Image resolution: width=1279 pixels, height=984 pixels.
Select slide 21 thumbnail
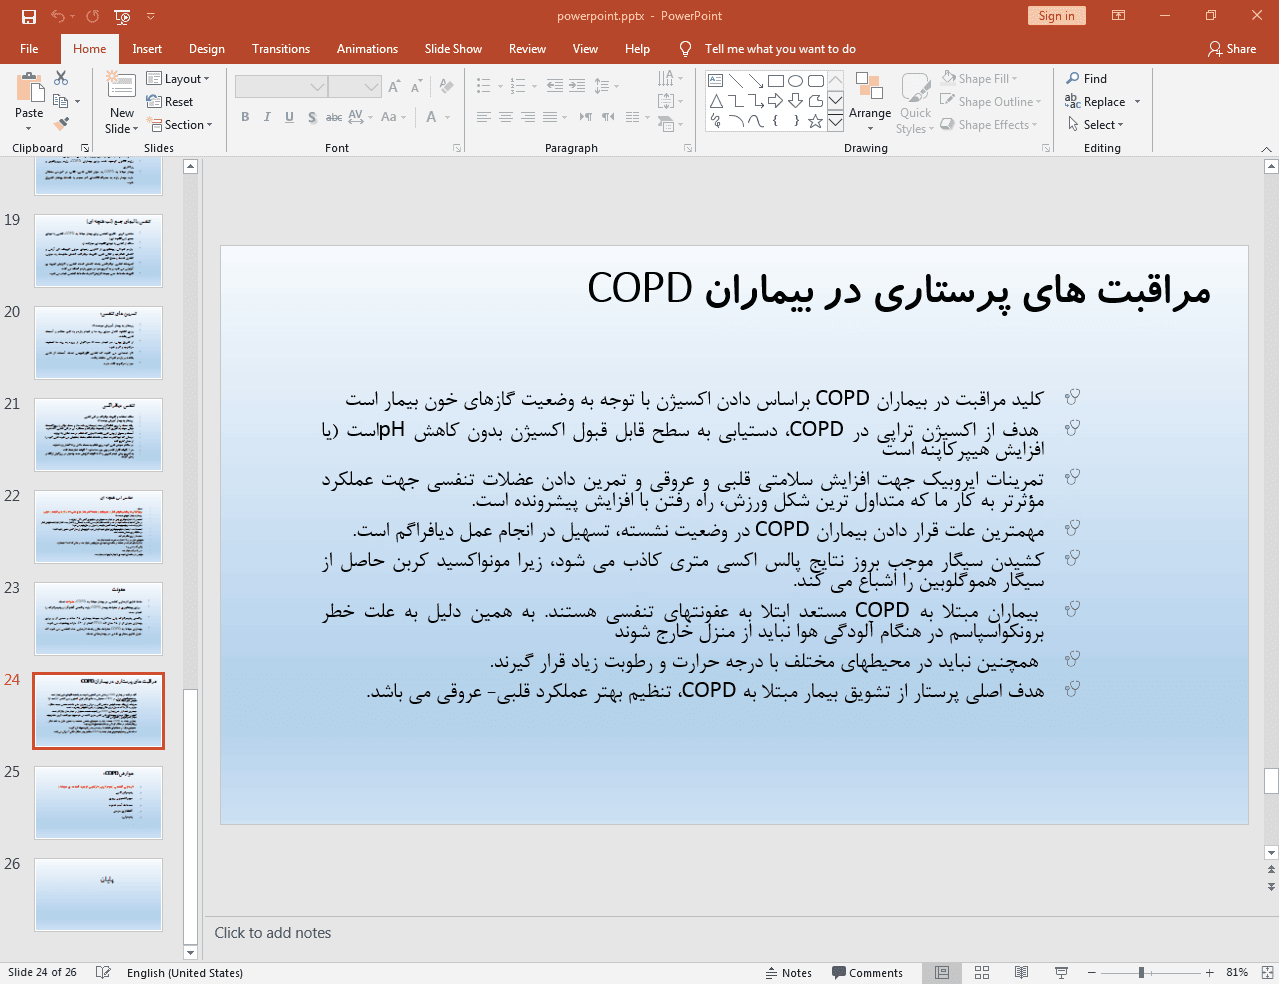98,435
